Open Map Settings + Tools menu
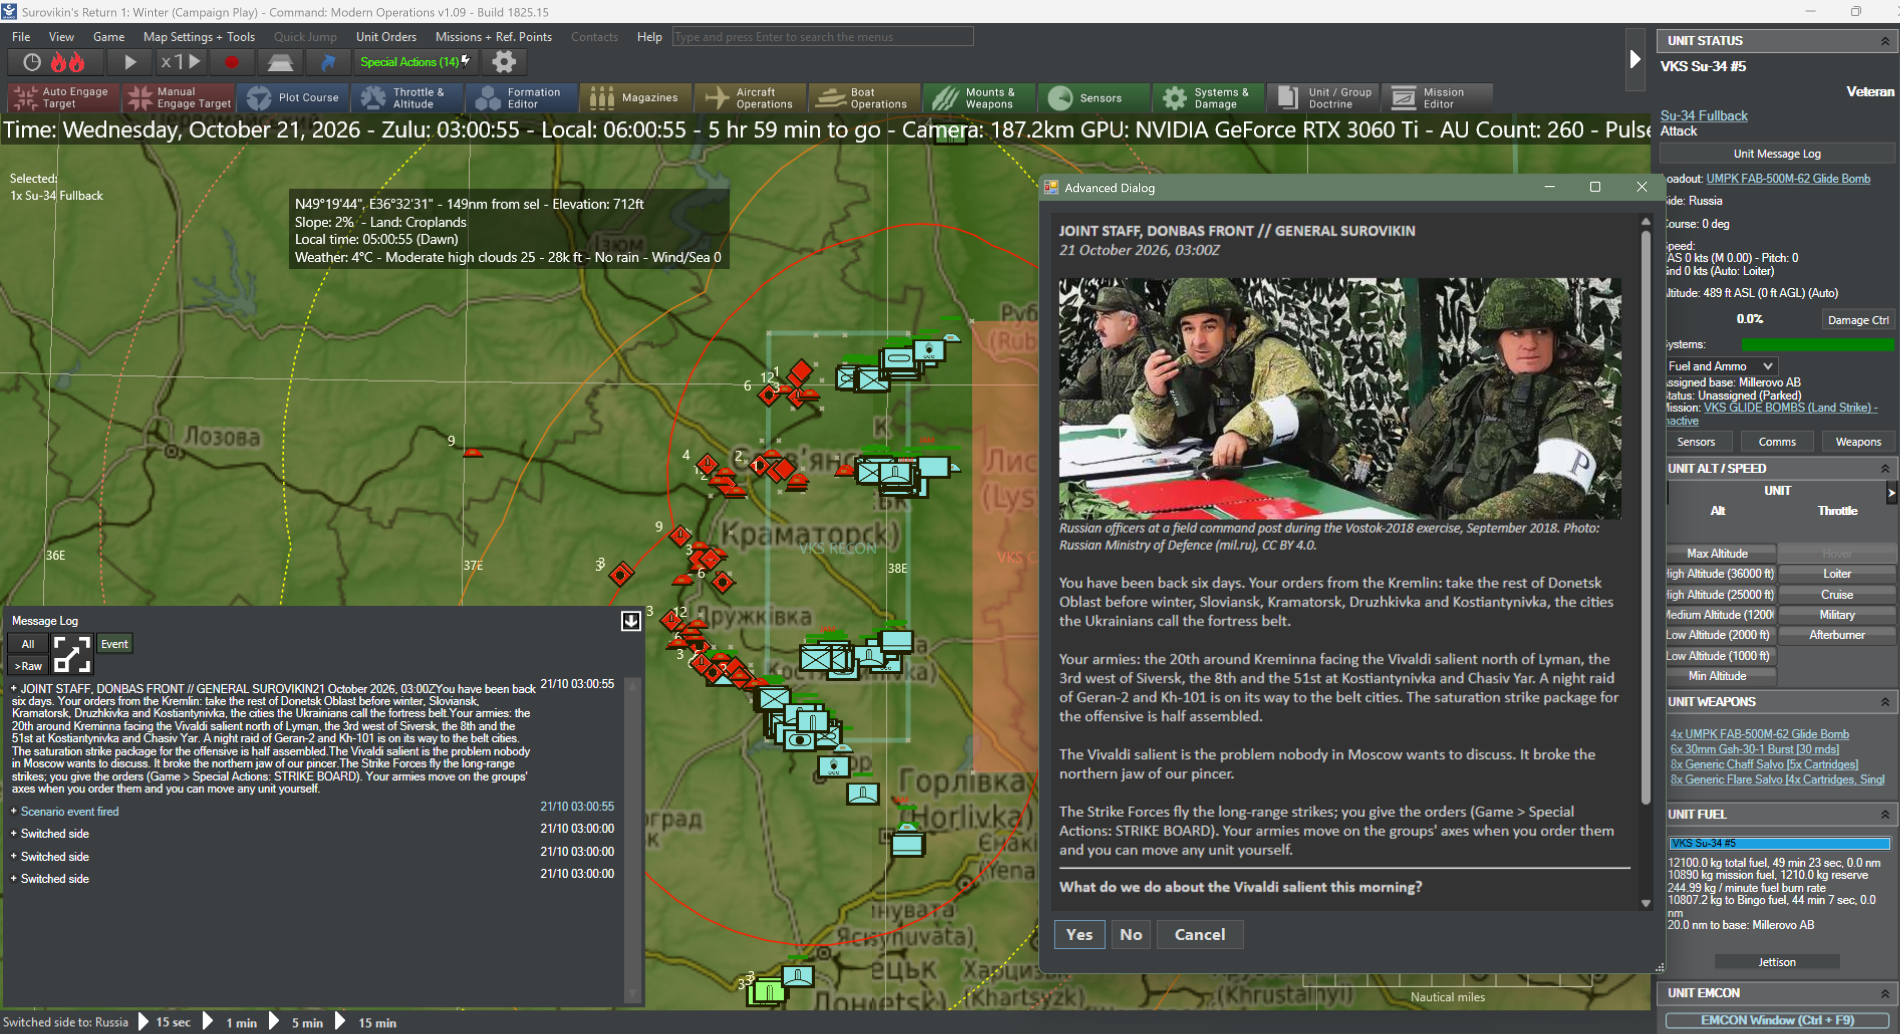The image size is (1900, 1034). pos(199,37)
